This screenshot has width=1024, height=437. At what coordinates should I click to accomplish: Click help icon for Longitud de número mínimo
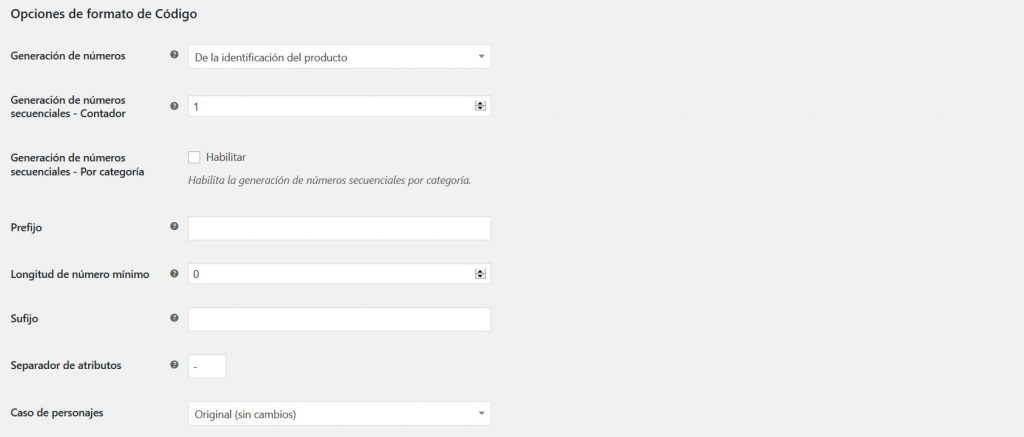(x=175, y=274)
